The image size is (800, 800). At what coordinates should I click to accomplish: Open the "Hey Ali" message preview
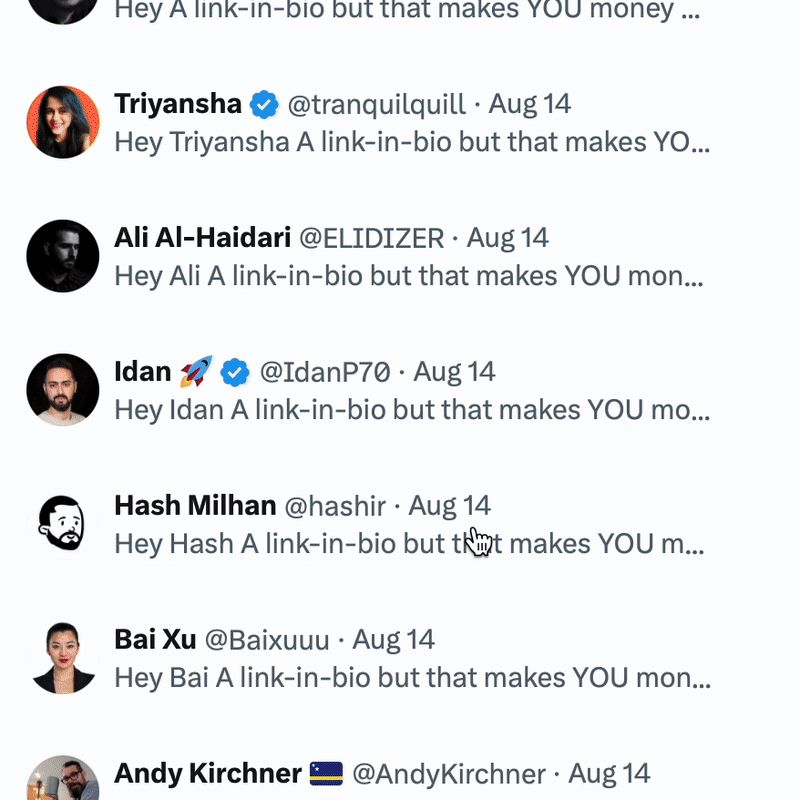click(408, 276)
